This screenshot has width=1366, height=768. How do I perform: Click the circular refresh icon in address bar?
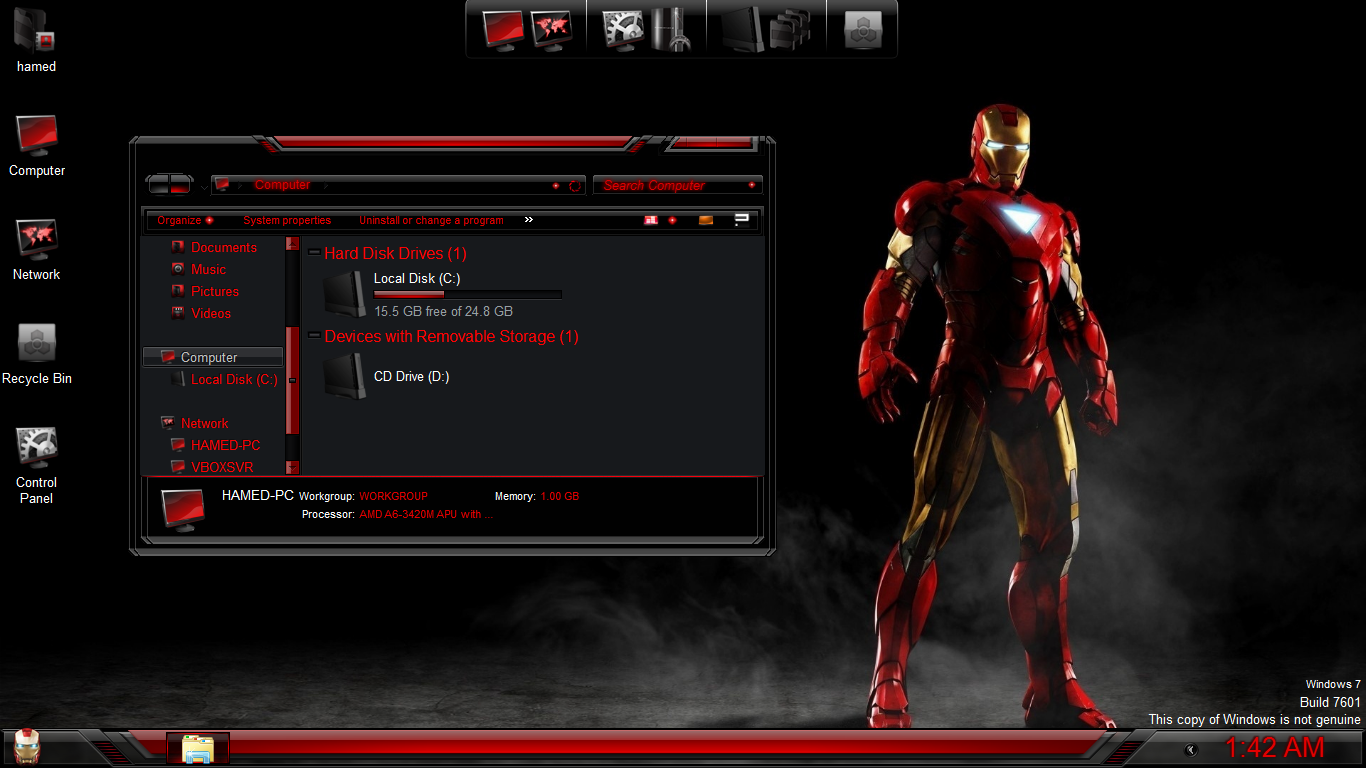pos(575,186)
